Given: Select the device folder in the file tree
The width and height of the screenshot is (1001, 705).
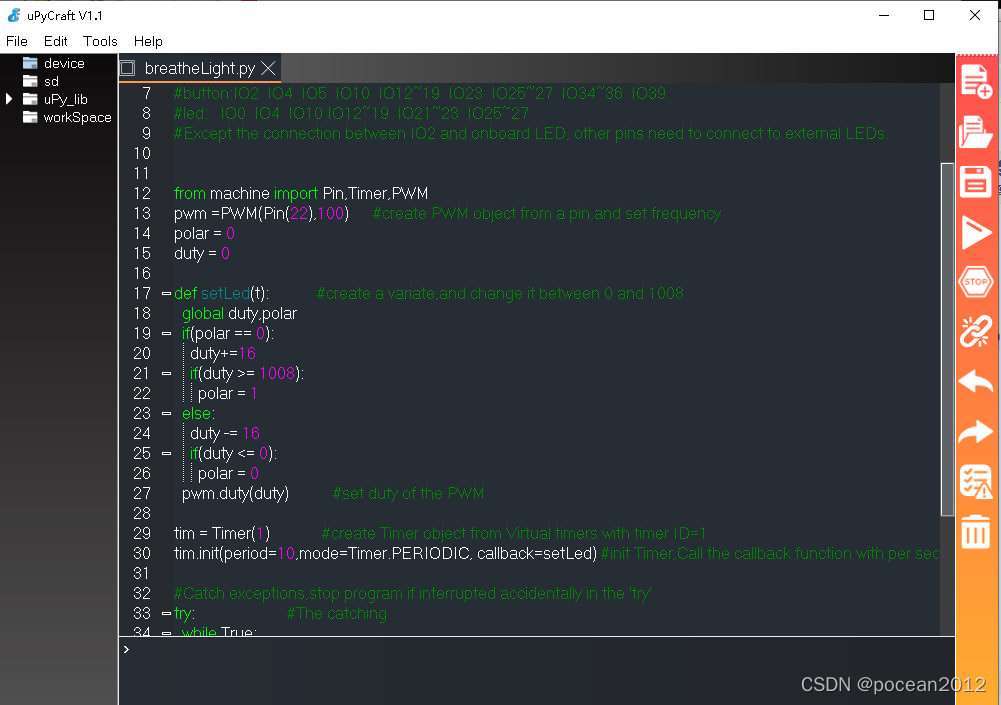Looking at the screenshot, I should click(x=64, y=63).
